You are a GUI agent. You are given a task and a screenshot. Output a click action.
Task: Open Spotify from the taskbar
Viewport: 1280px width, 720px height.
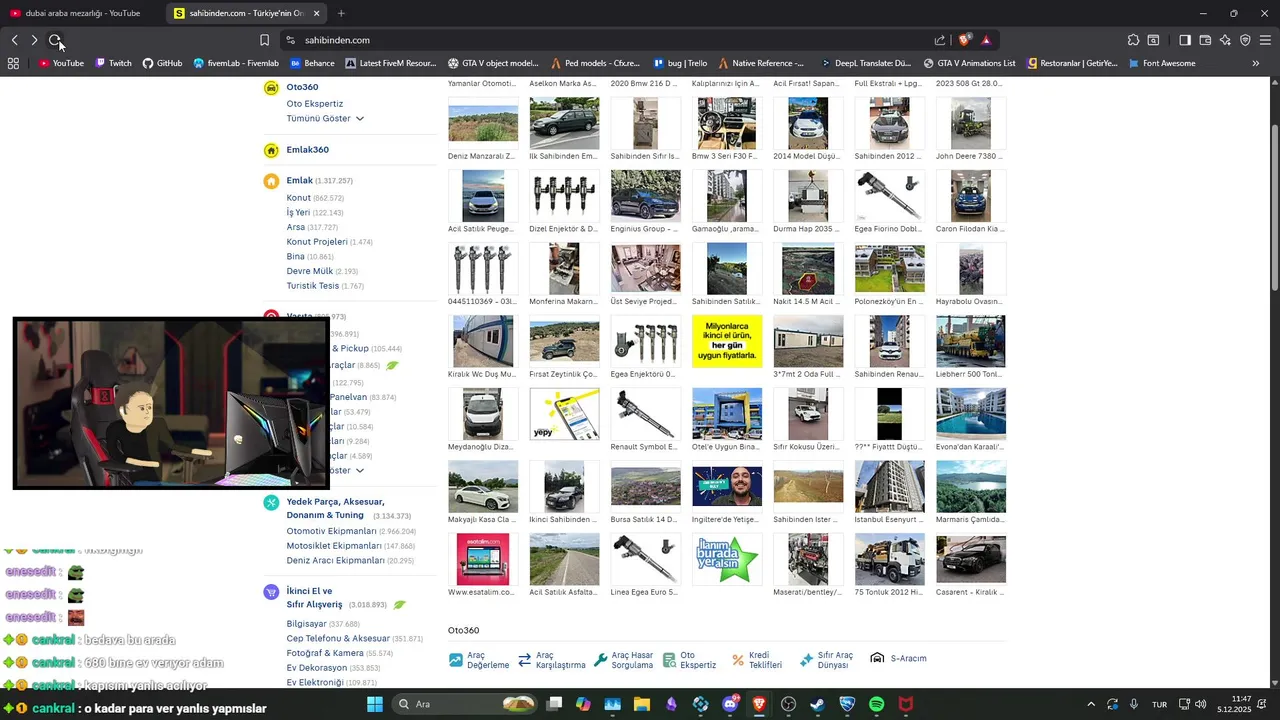(x=877, y=704)
